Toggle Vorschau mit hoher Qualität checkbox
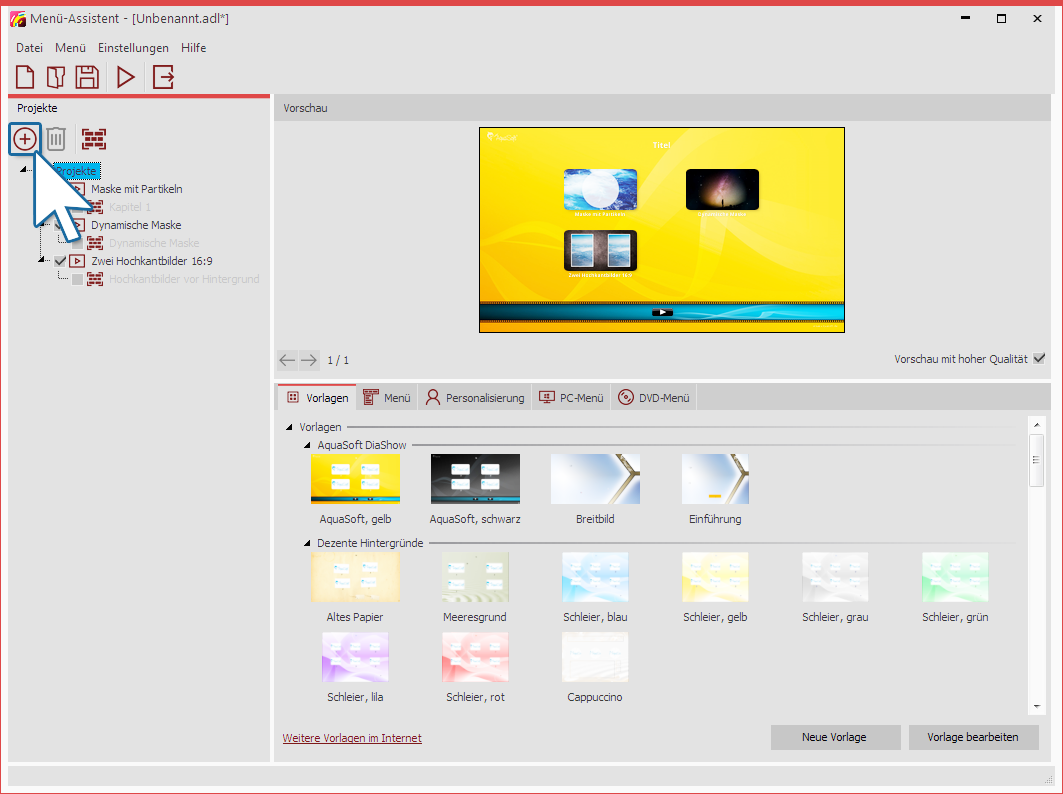This screenshot has width=1063, height=794. click(1039, 359)
